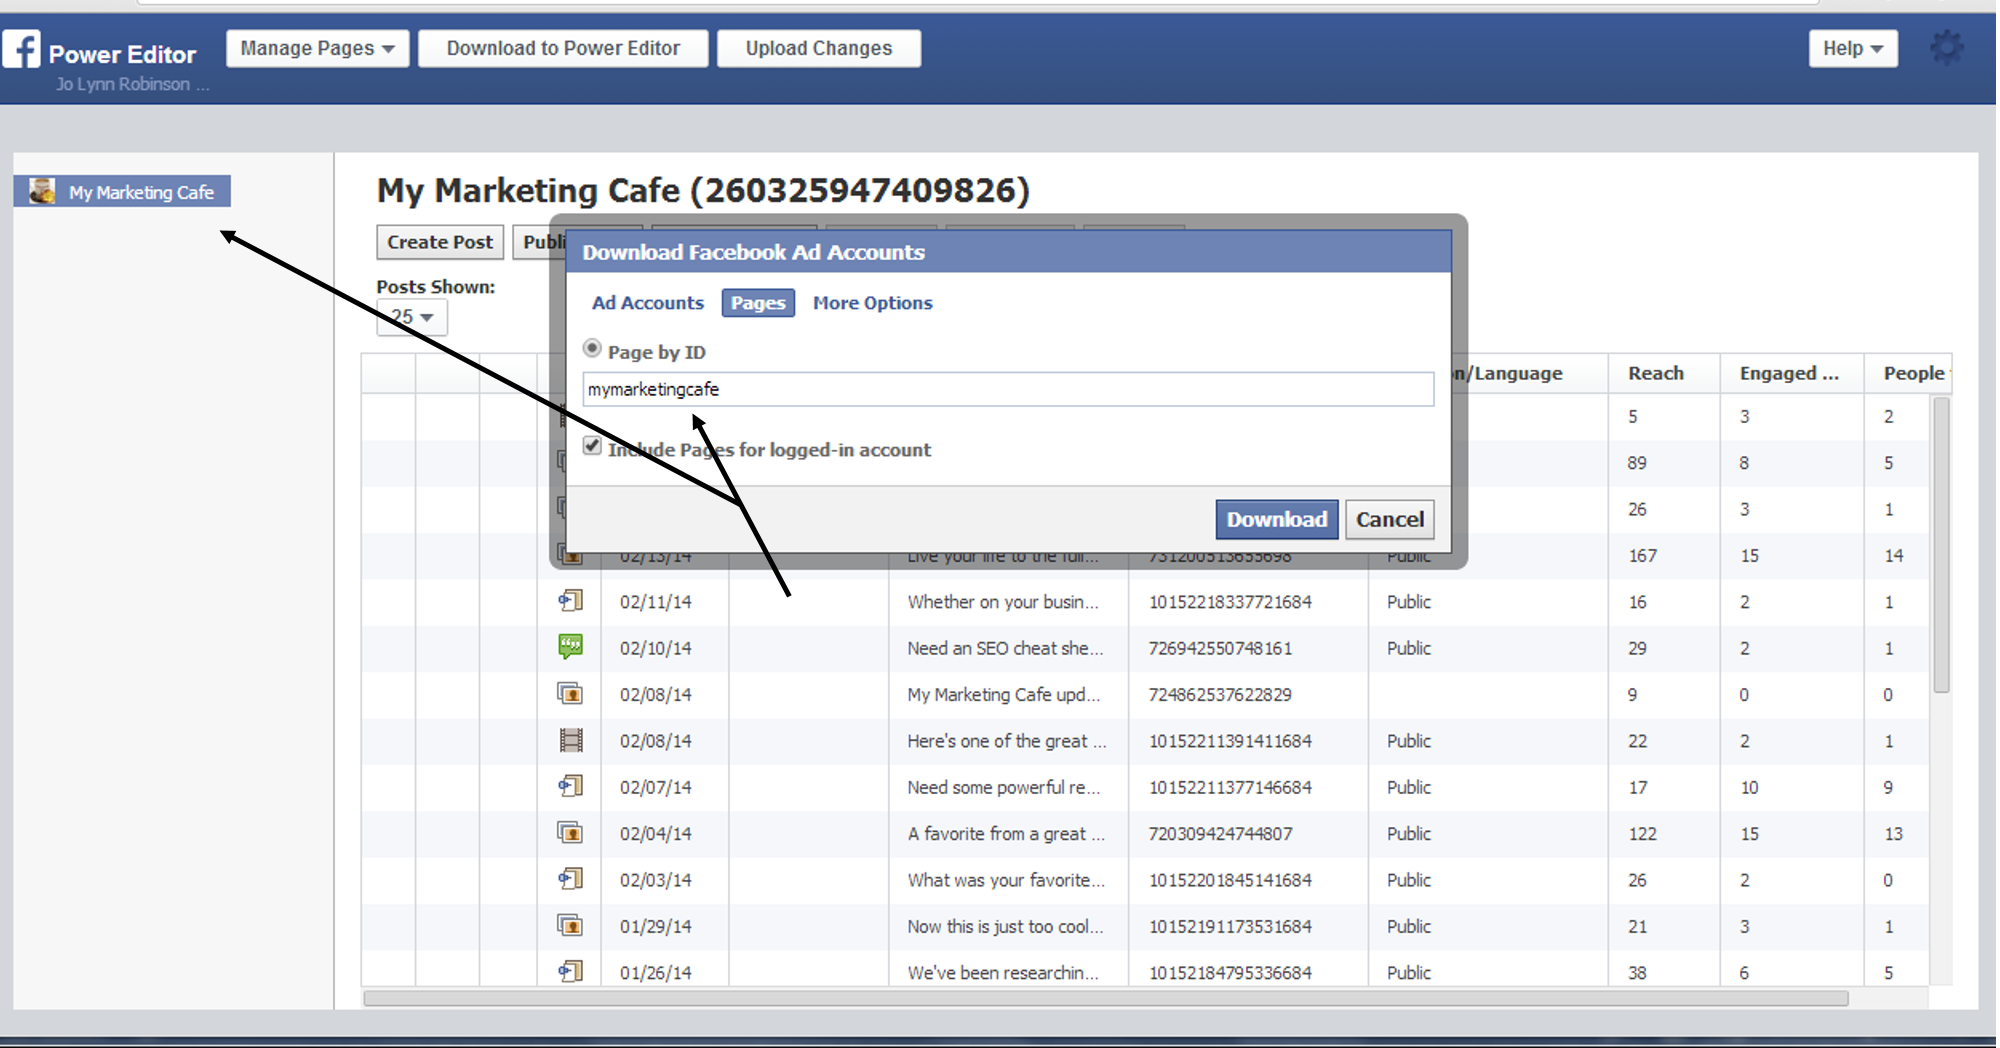Click the video post icon for Here's one of the great
2000x1048 pixels.
570,740
